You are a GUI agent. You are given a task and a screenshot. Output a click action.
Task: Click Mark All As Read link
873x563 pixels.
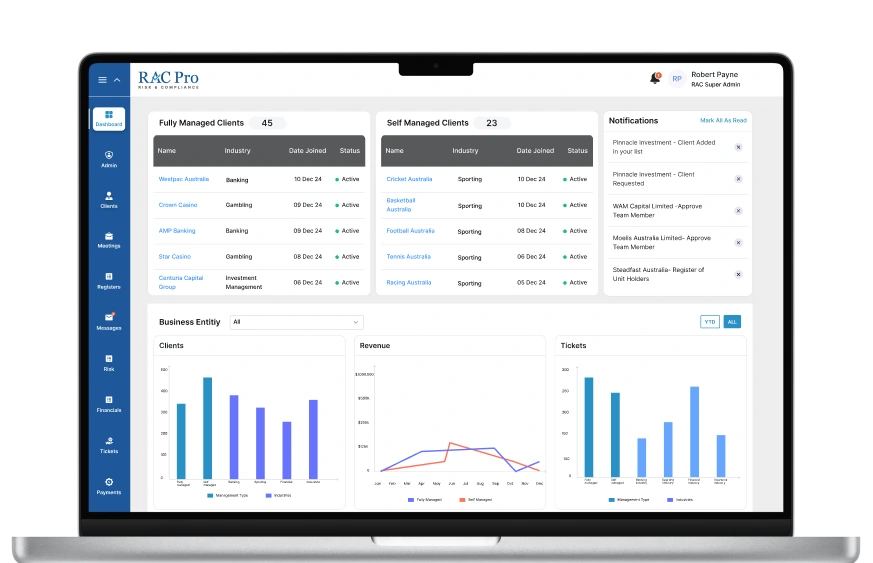click(x=723, y=120)
